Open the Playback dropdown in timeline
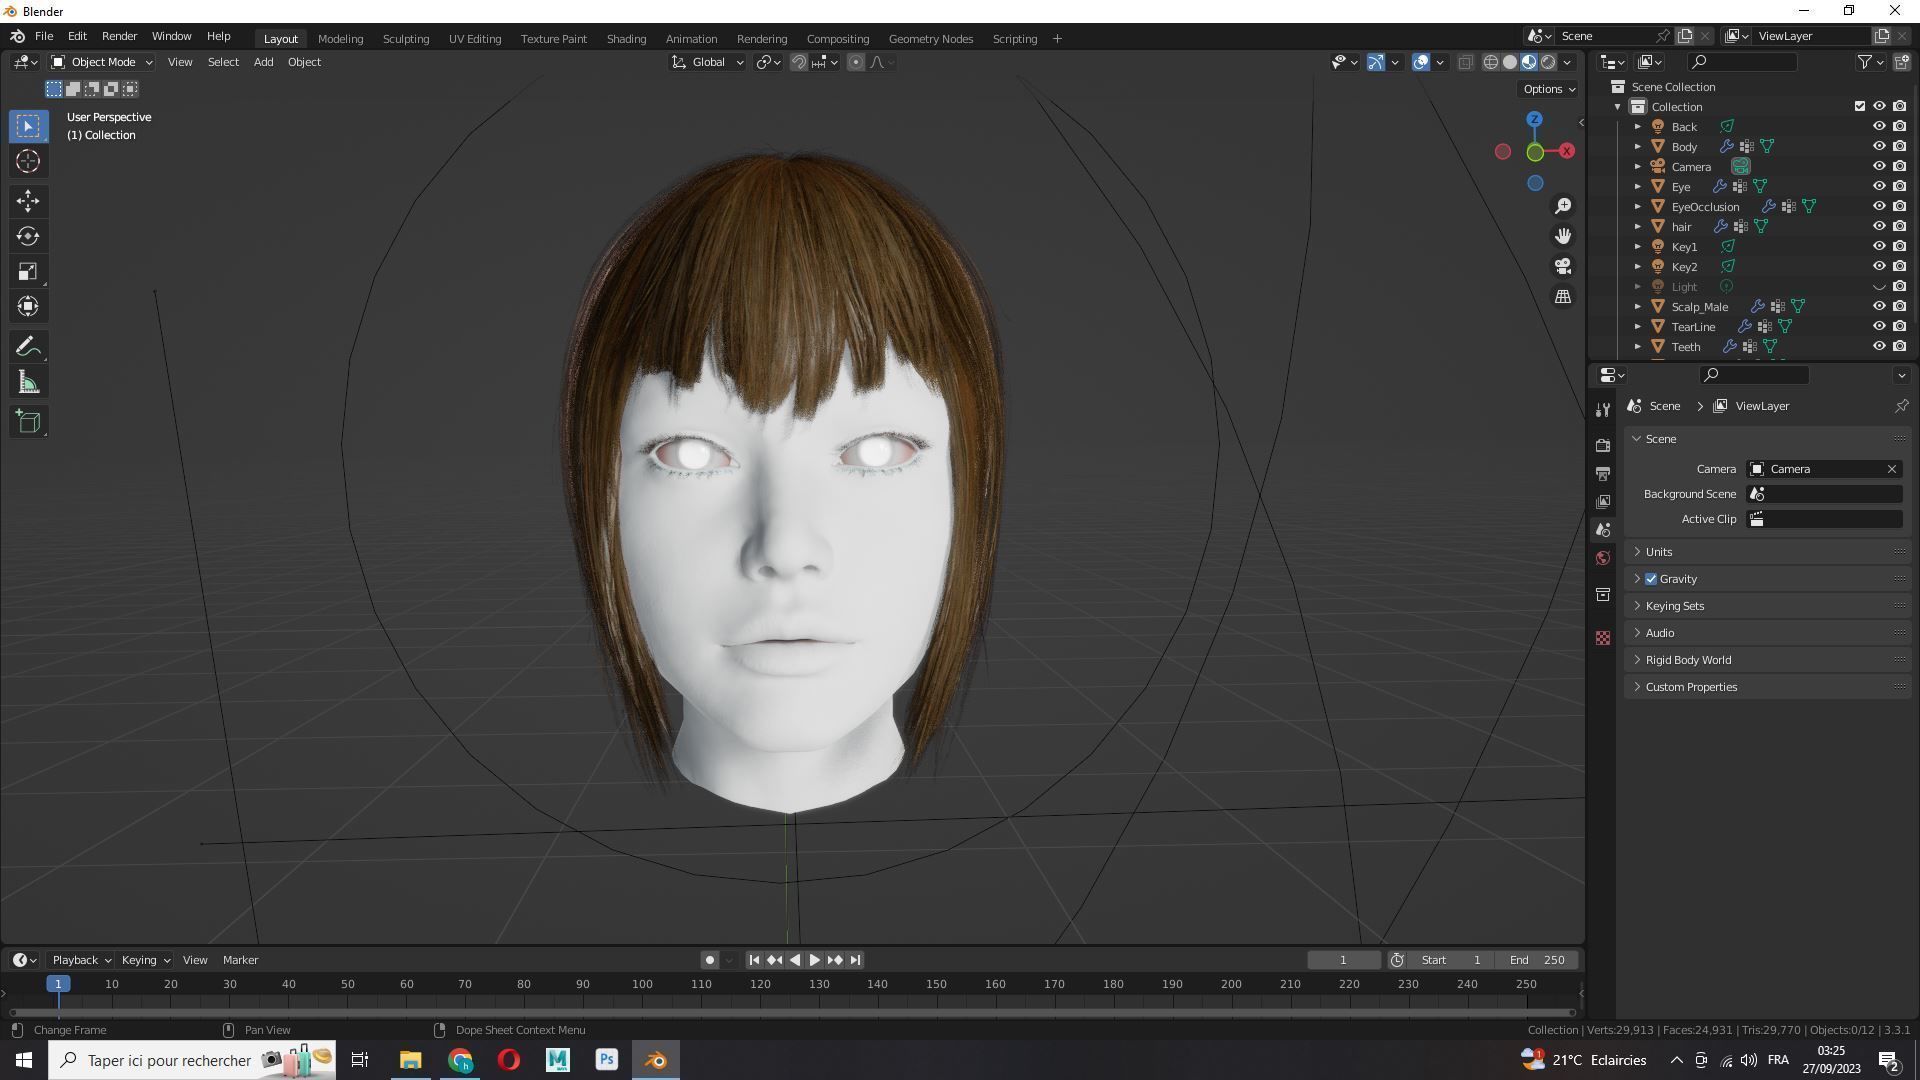This screenshot has width=1920, height=1080. pyautogui.click(x=80, y=960)
